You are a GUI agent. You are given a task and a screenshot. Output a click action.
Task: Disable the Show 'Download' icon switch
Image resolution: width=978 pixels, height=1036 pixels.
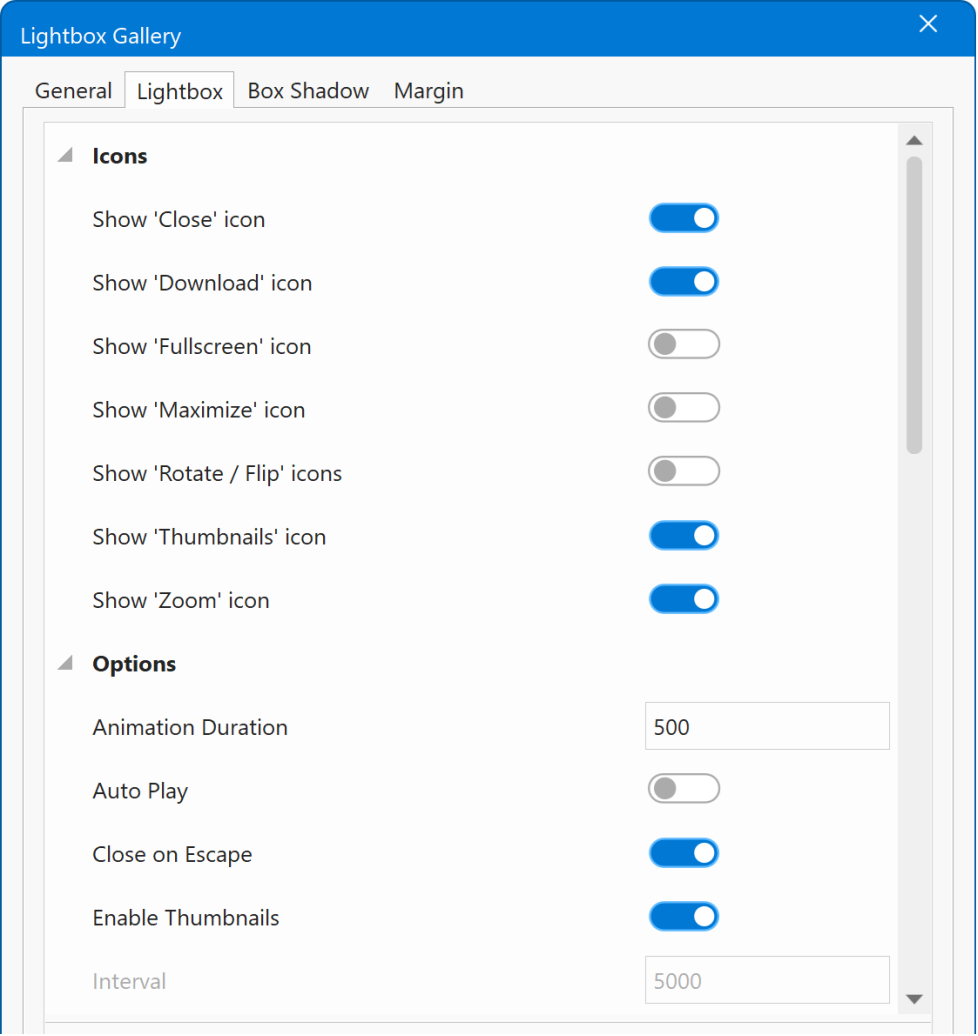tap(684, 282)
